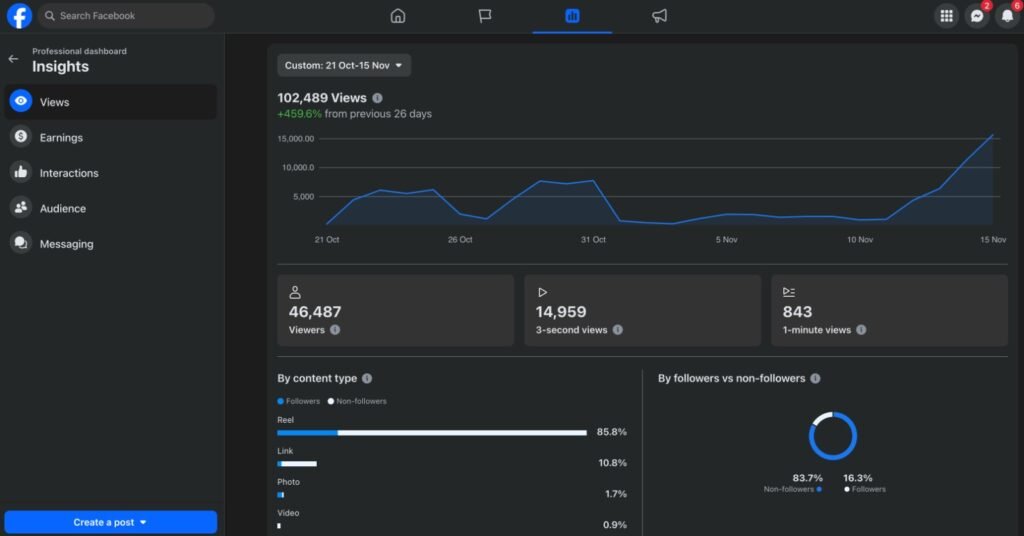
Task: Click info icon next to 102,489 Views
Action: pyautogui.click(x=377, y=98)
